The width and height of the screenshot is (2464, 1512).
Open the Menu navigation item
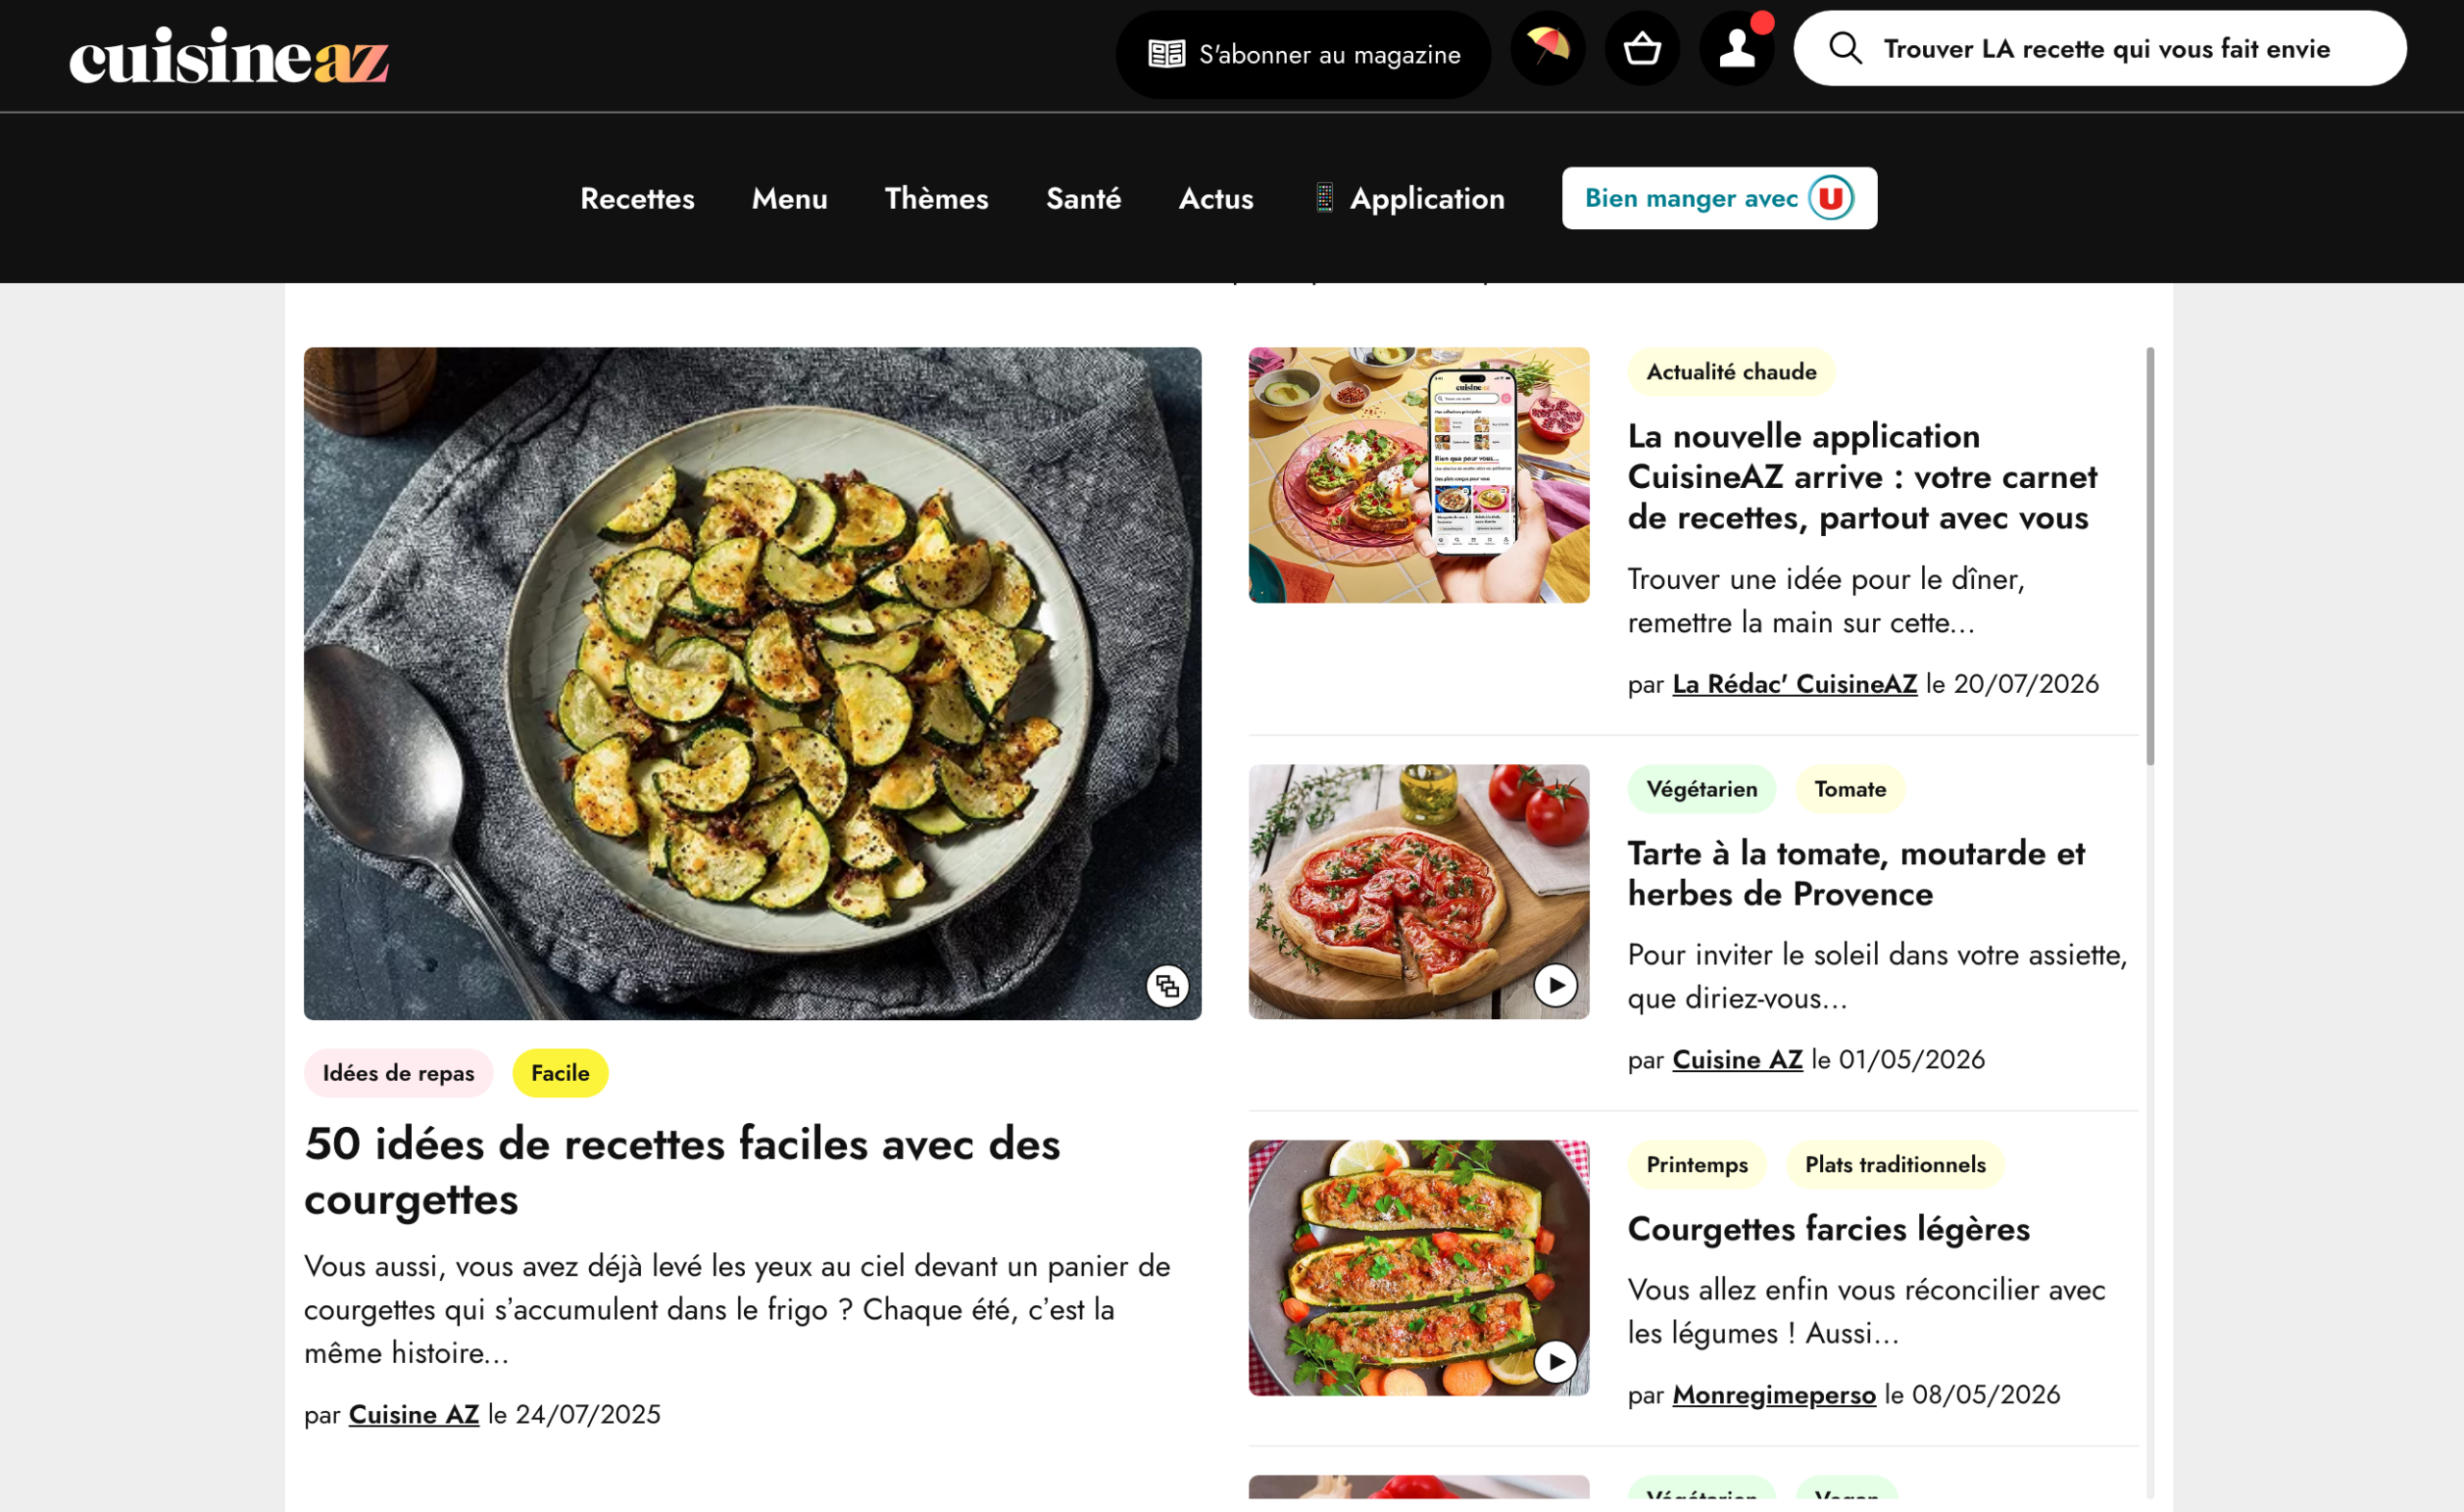pos(789,198)
